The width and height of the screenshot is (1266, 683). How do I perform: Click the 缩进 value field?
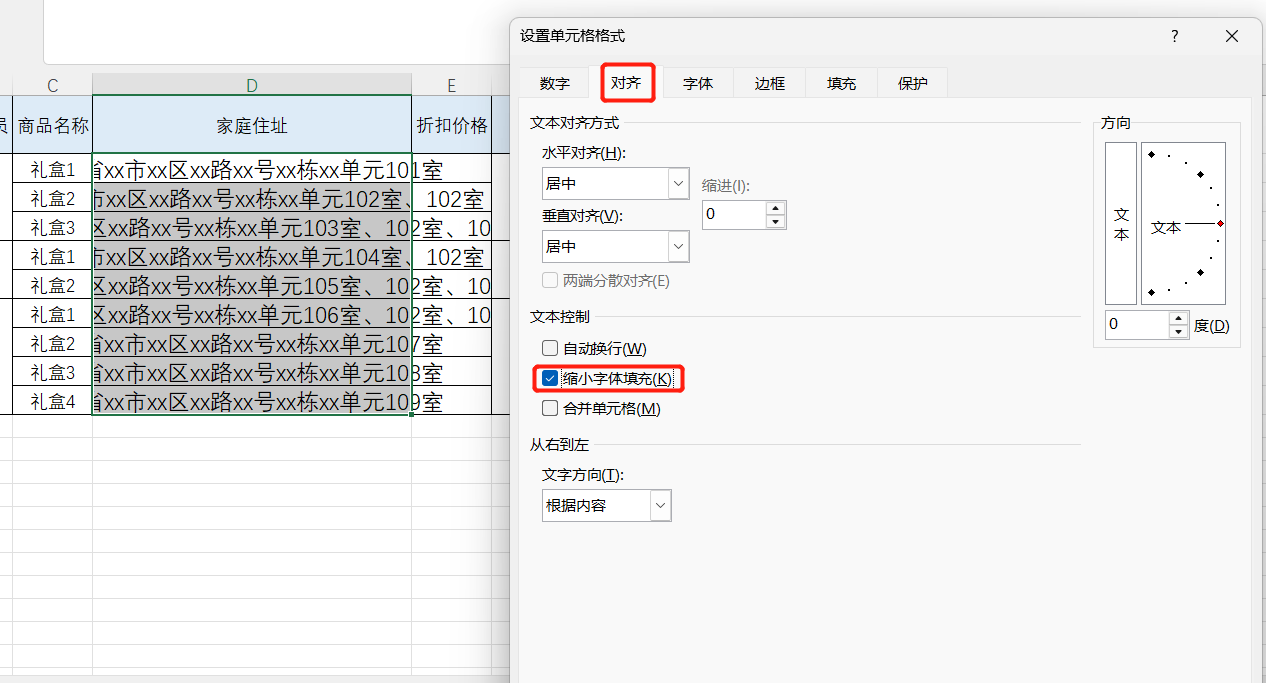point(734,214)
